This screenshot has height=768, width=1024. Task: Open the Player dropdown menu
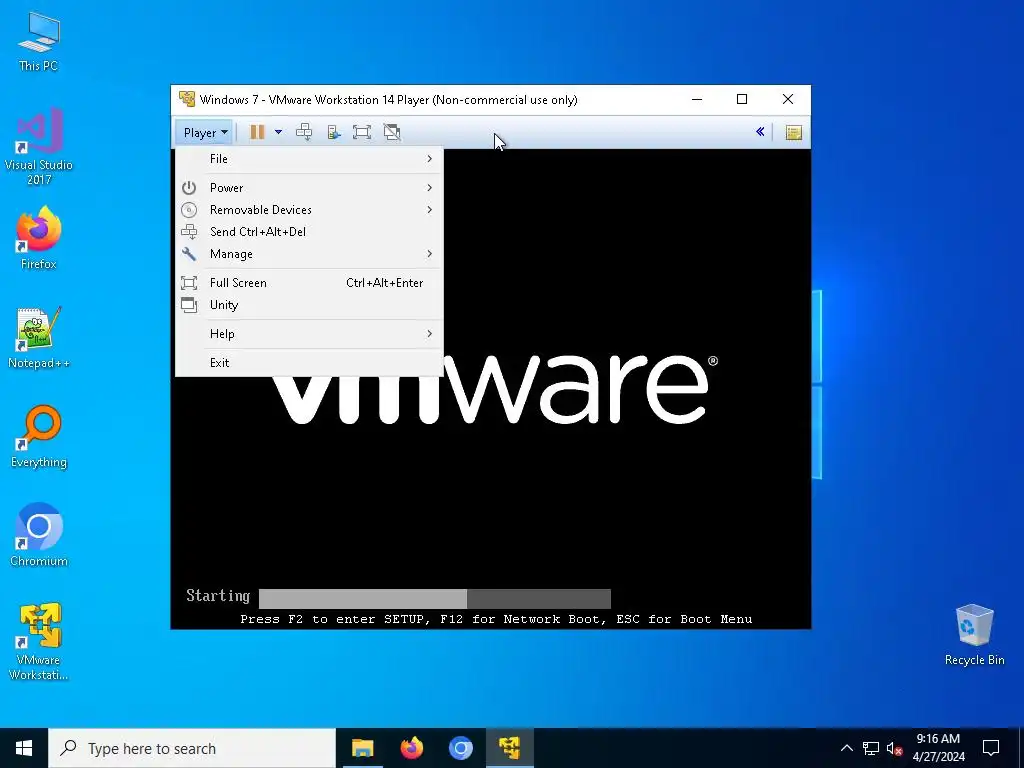[204, 133]
